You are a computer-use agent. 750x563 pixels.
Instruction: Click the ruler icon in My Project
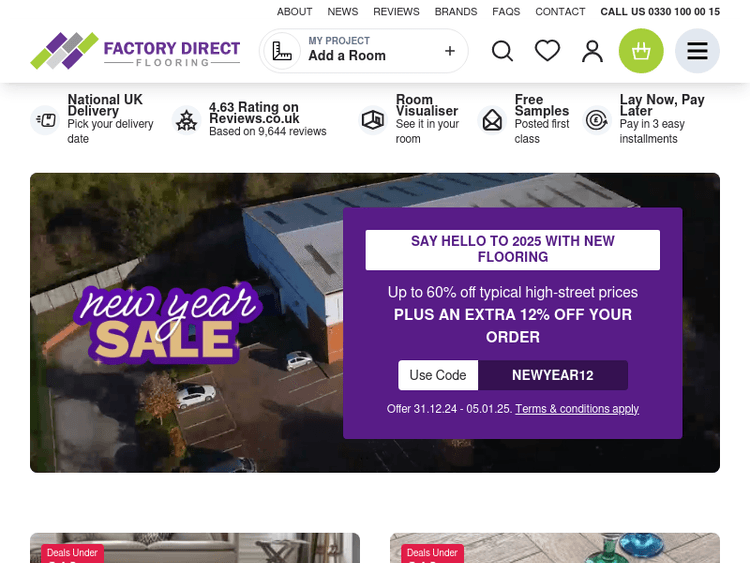click(282, 51)
